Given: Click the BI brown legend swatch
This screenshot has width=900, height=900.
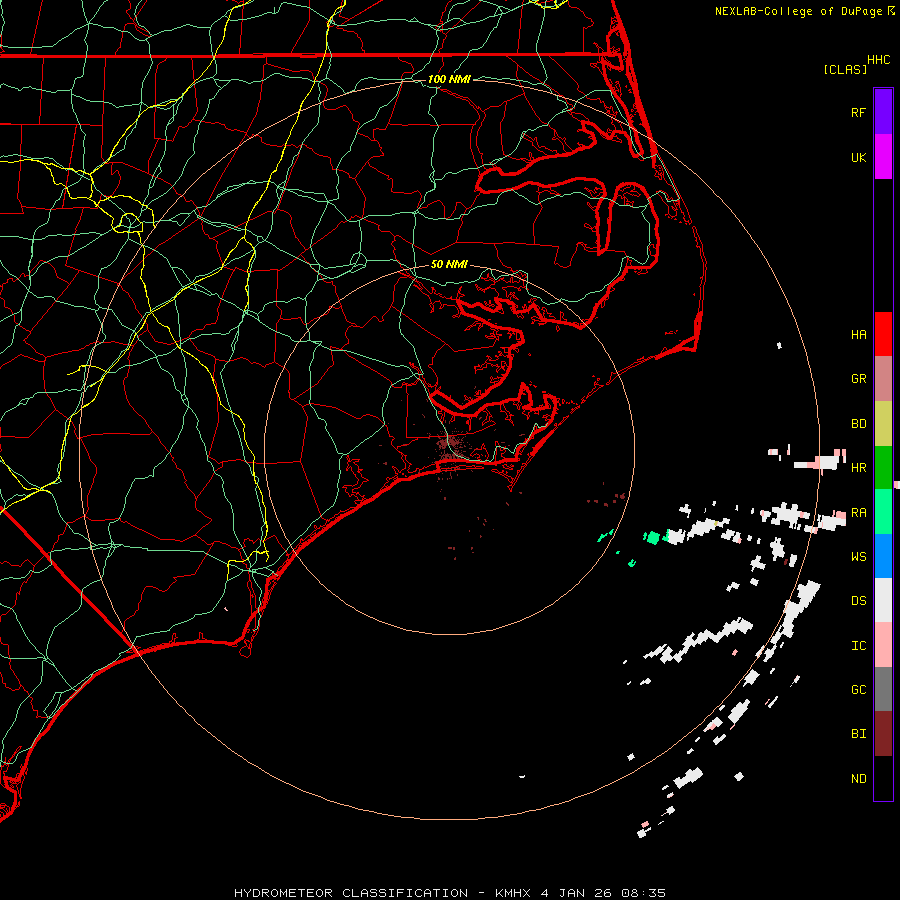Looking at the screenshot, I should coord(883,734).
